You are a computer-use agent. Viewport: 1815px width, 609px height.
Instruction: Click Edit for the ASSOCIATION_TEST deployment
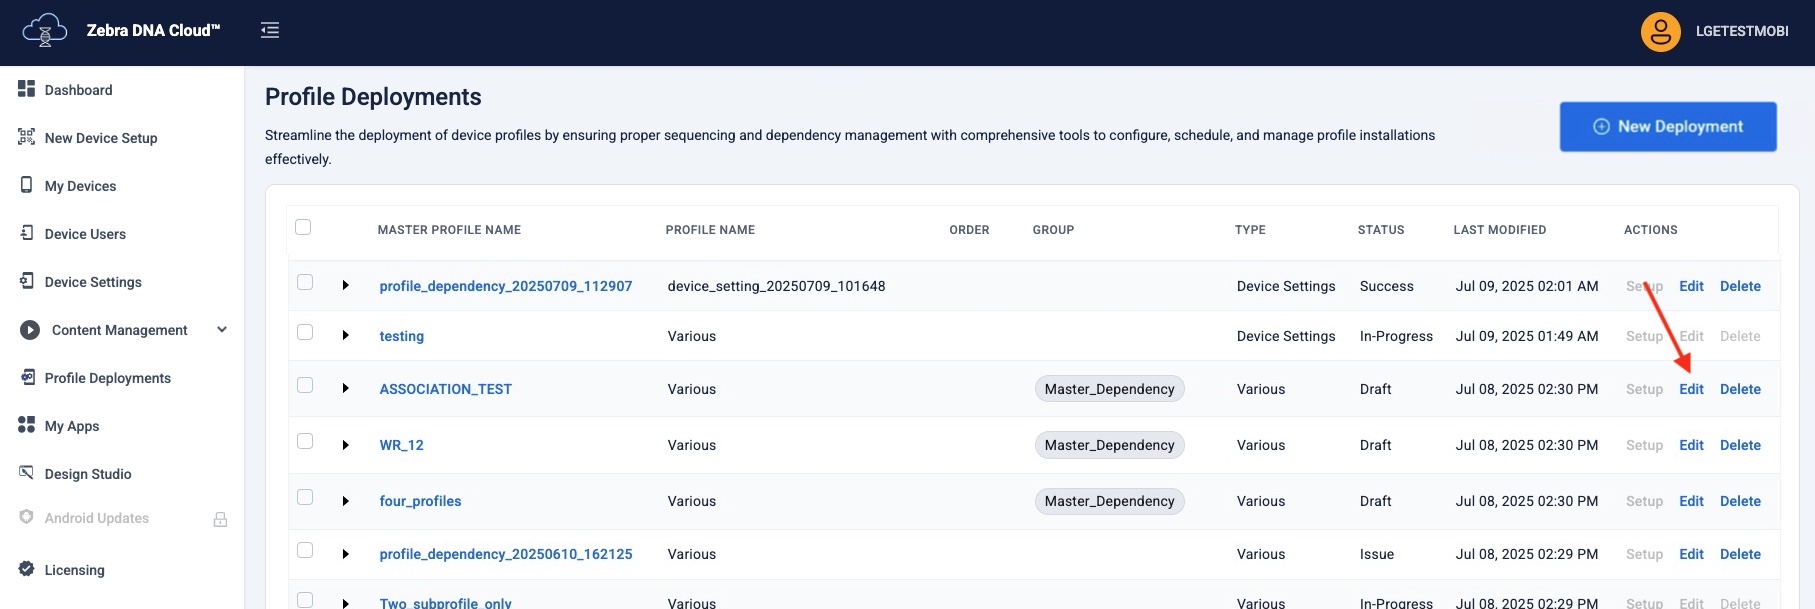tap(1691, 389)
